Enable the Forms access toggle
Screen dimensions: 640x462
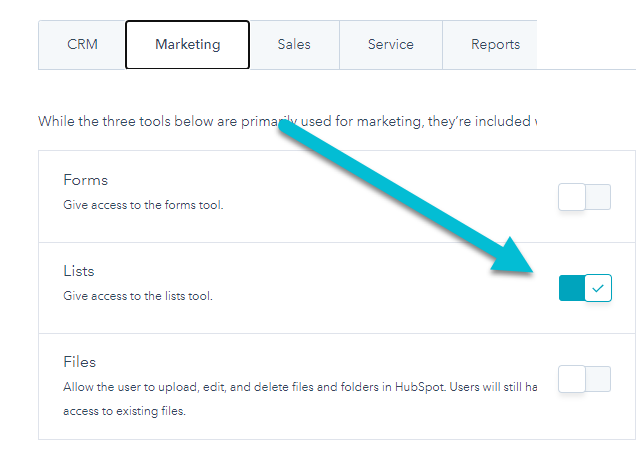pos(584,197)
